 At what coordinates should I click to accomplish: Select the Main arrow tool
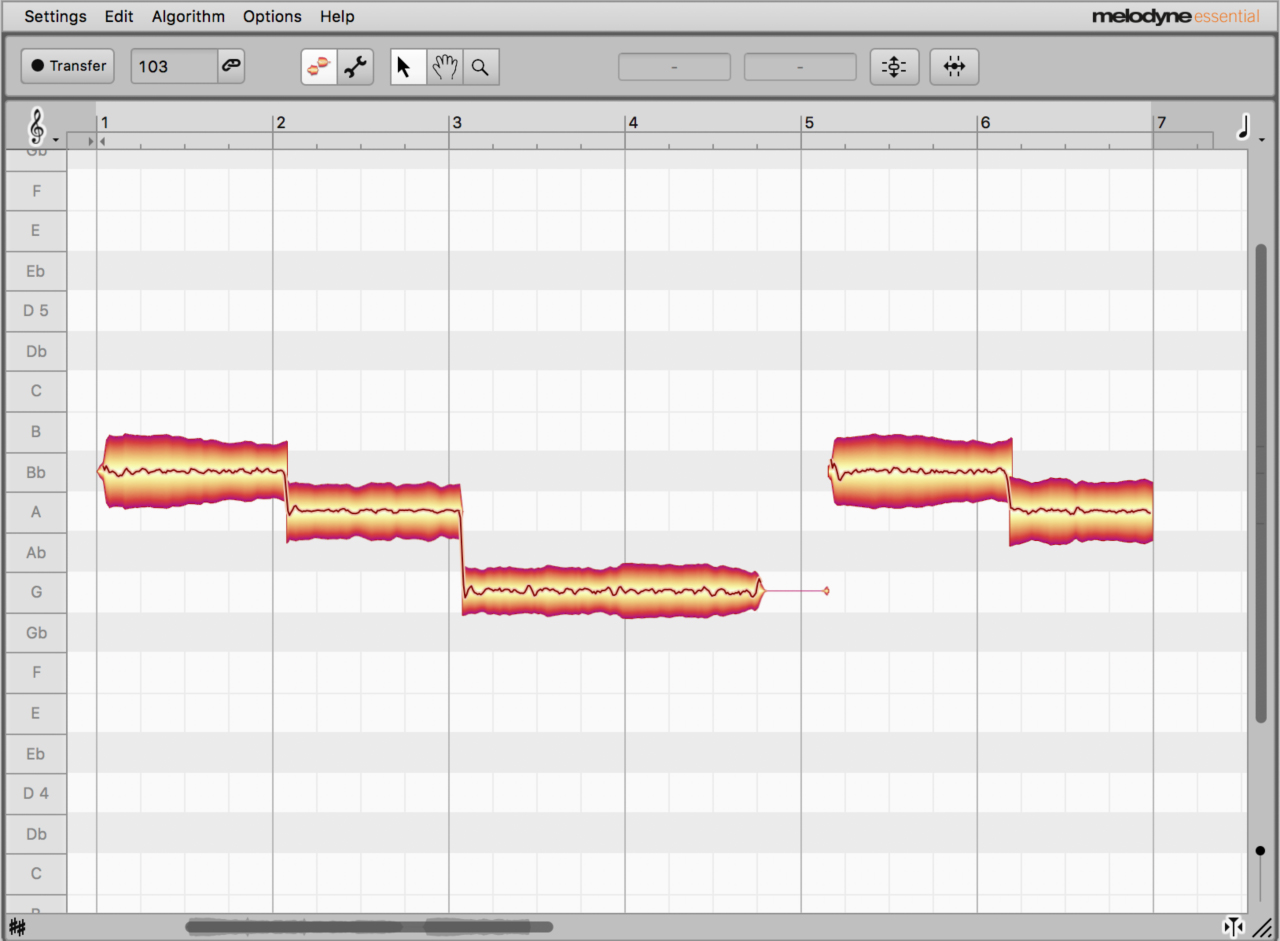(x=408, y=67)
